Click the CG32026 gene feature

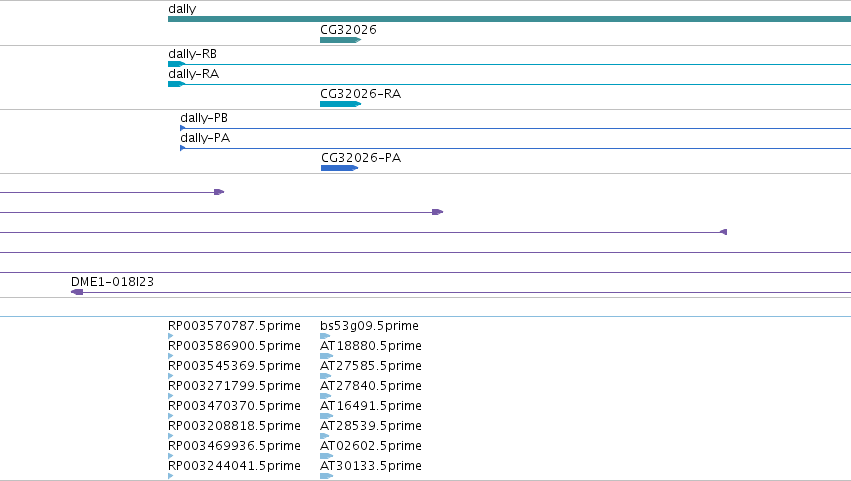[340, 40]
